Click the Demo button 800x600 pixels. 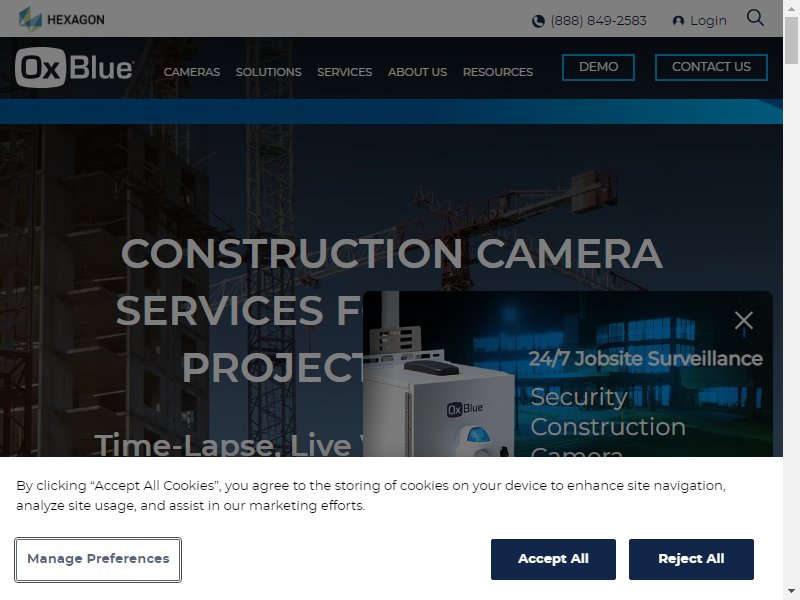[x=598, y=67]
